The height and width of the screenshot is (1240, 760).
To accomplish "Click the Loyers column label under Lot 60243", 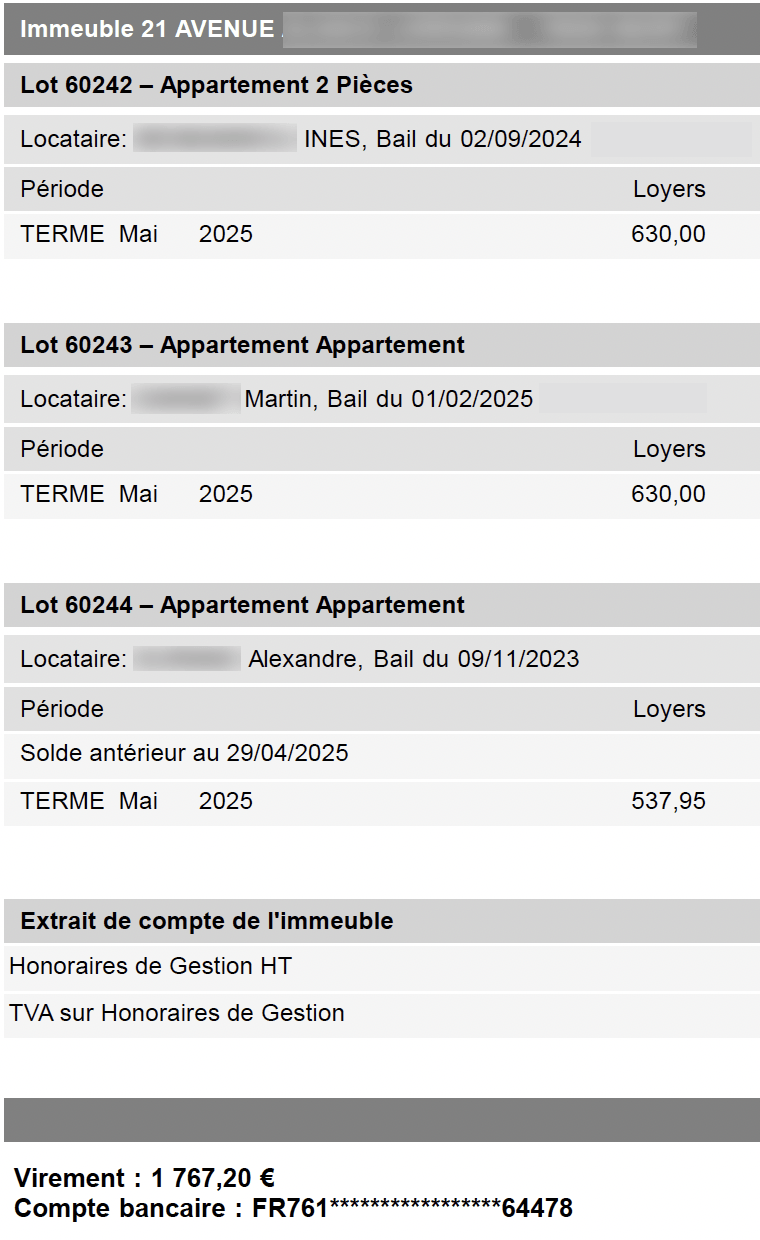I will (669, 449).
